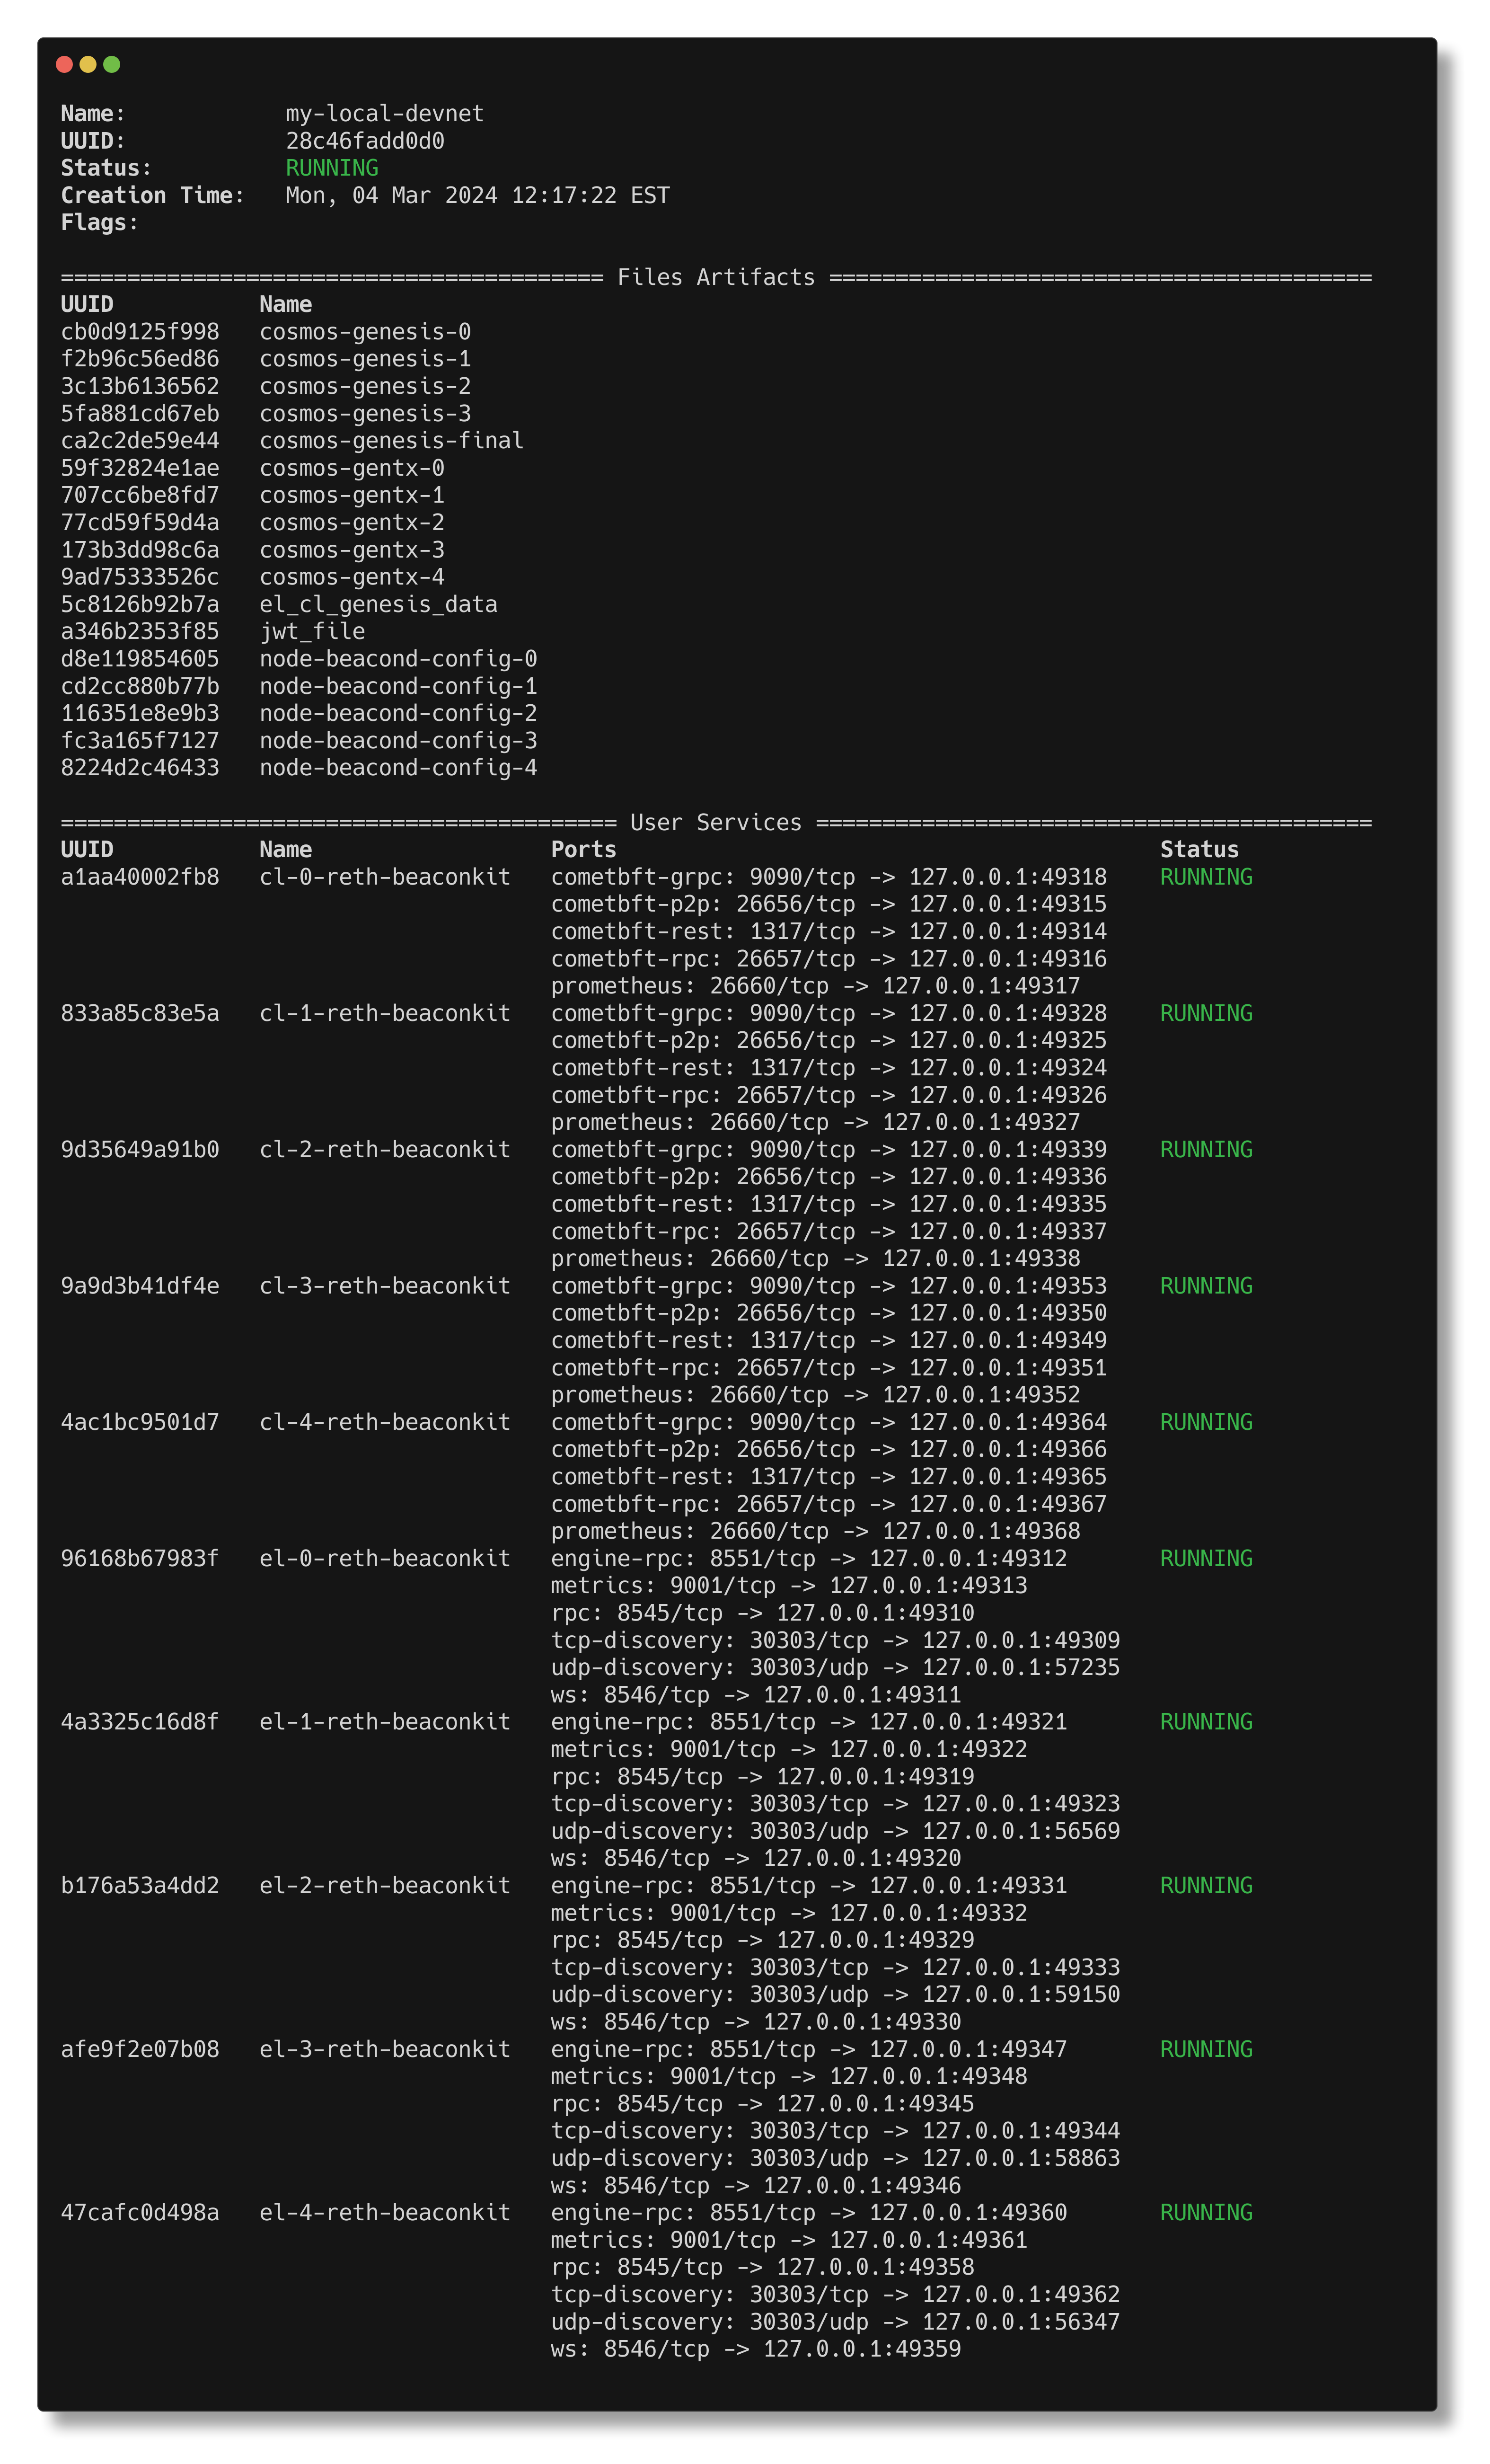
Task: Click cometbft-rest port line ending 49349
Action: (829, 1340)
